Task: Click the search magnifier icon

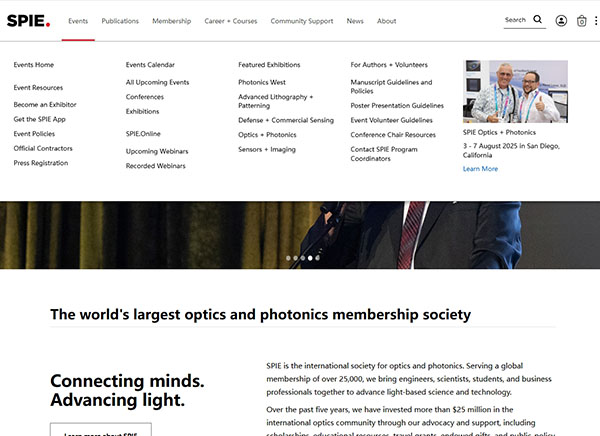Action: click(x=538, y=19)
